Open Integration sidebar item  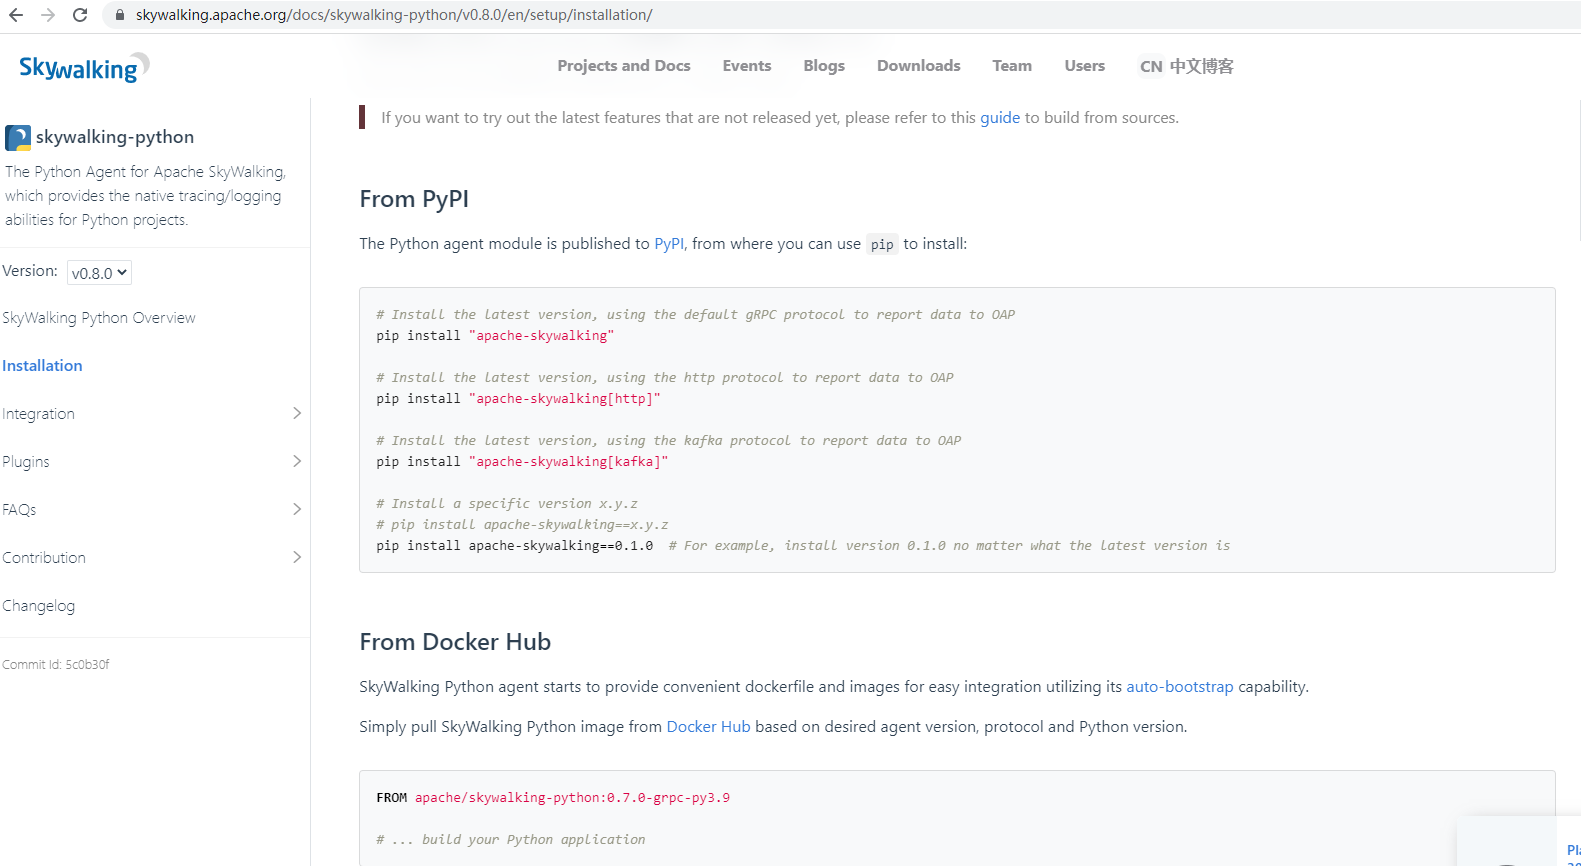(38, 414)
